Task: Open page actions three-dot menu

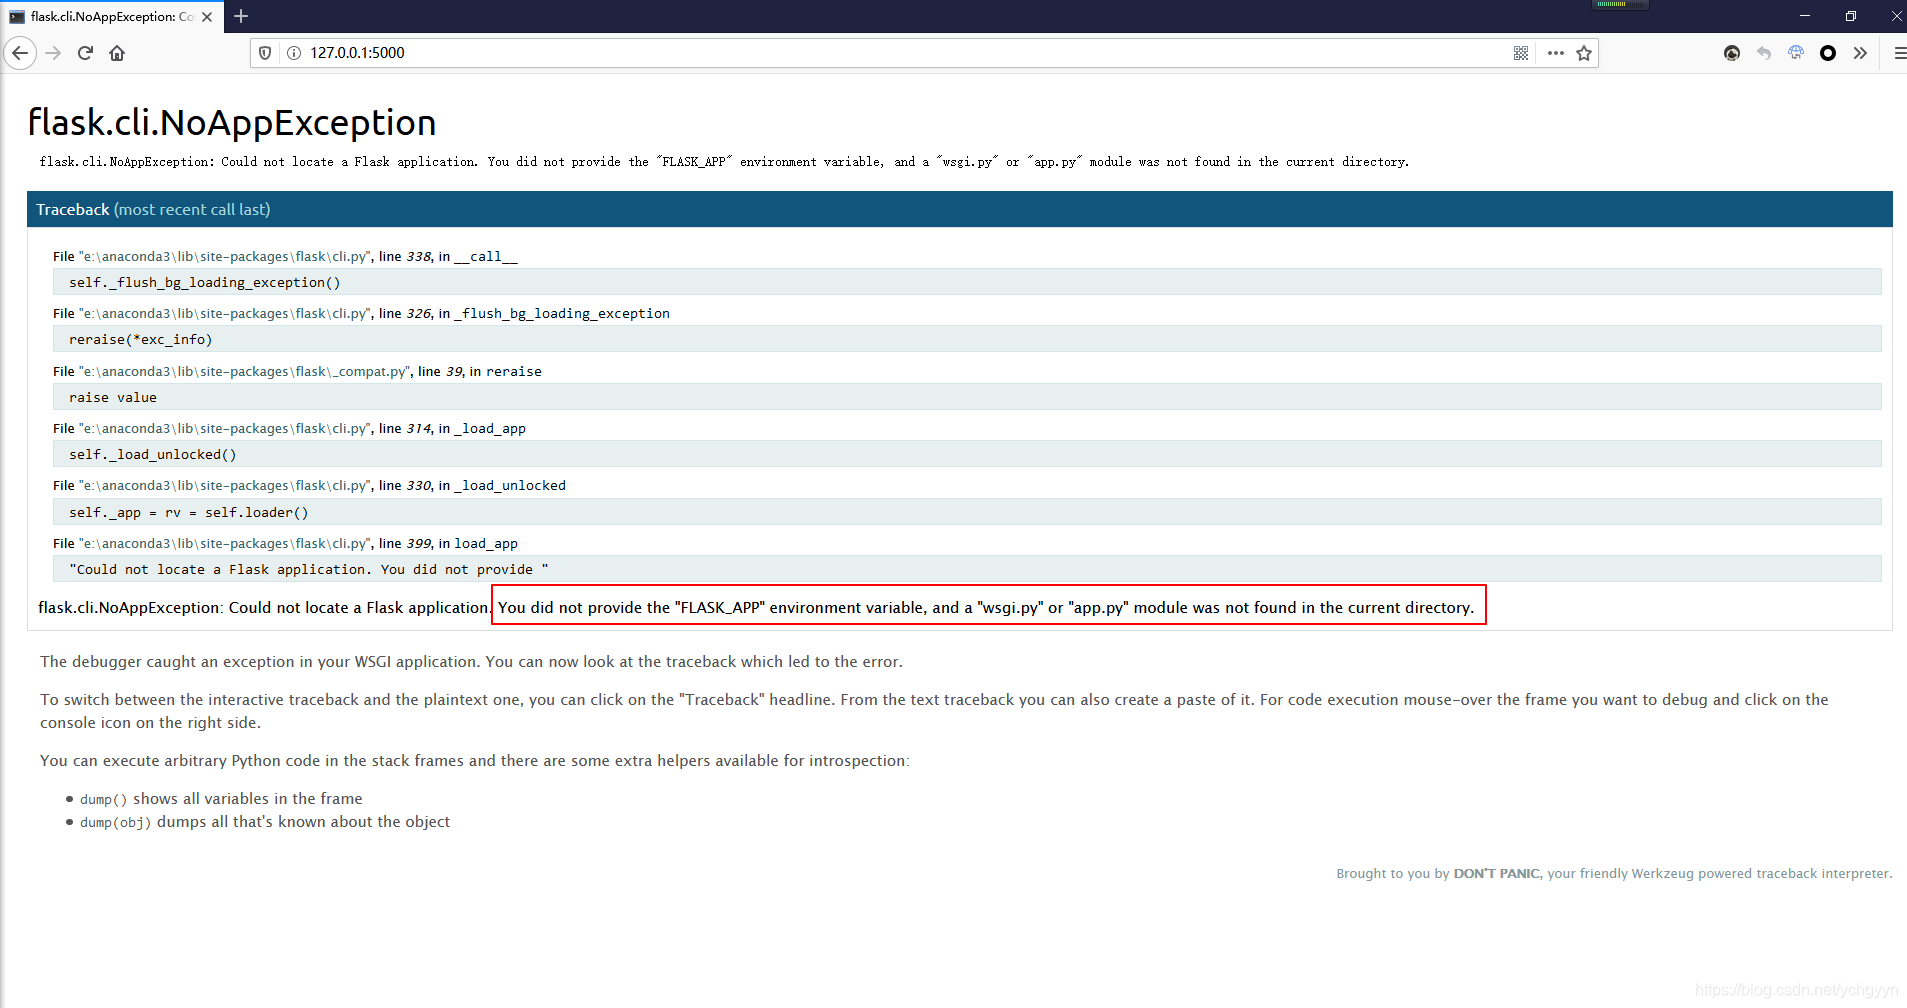Action: 1555,53
